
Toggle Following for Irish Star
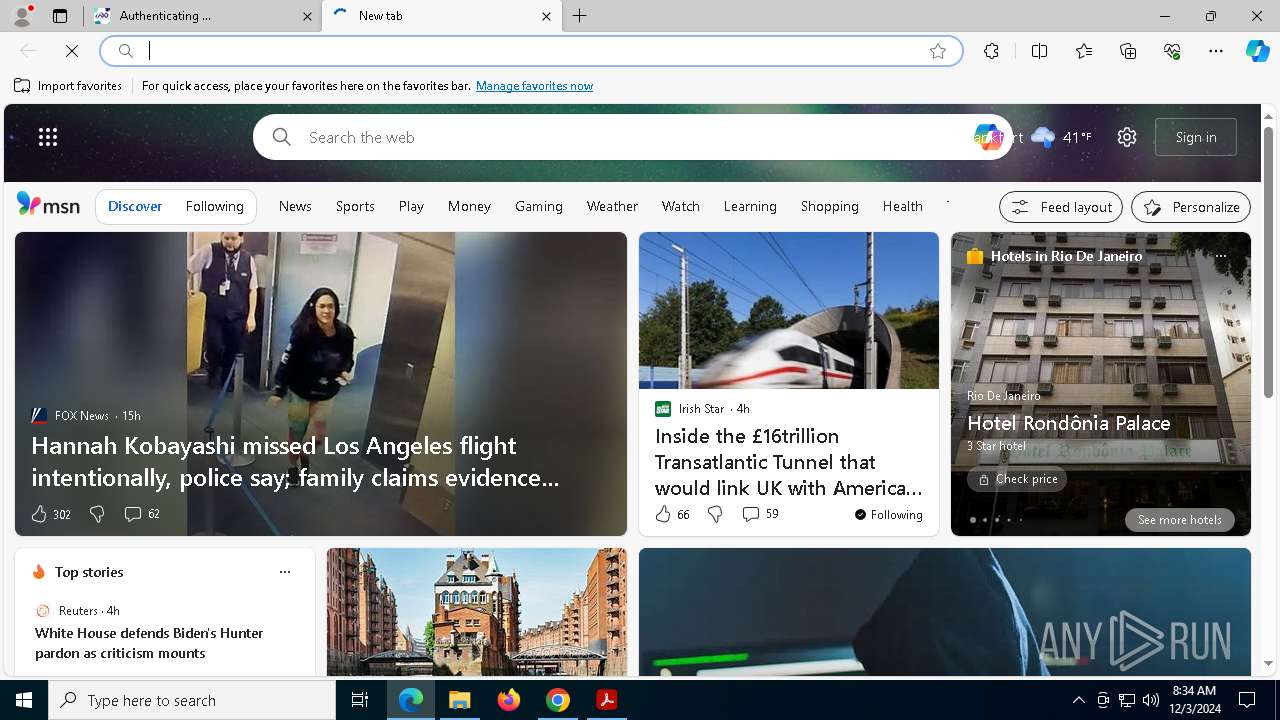click(888, 515)
